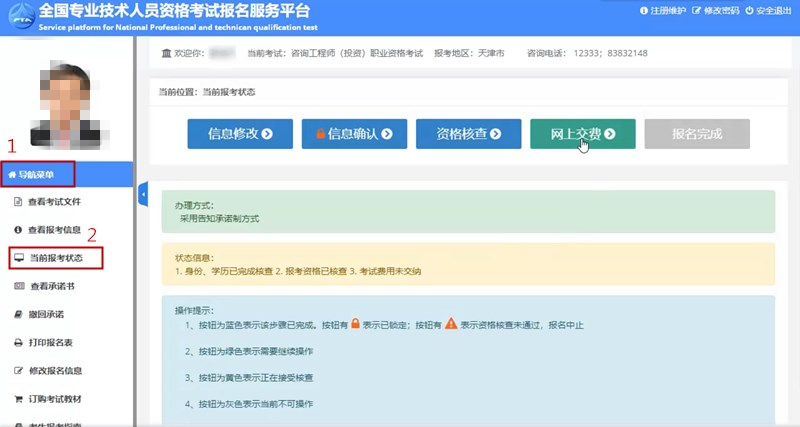Click the 资格核查 step button
This screenshot has height=427, width=800.
(x=468, y=134)
